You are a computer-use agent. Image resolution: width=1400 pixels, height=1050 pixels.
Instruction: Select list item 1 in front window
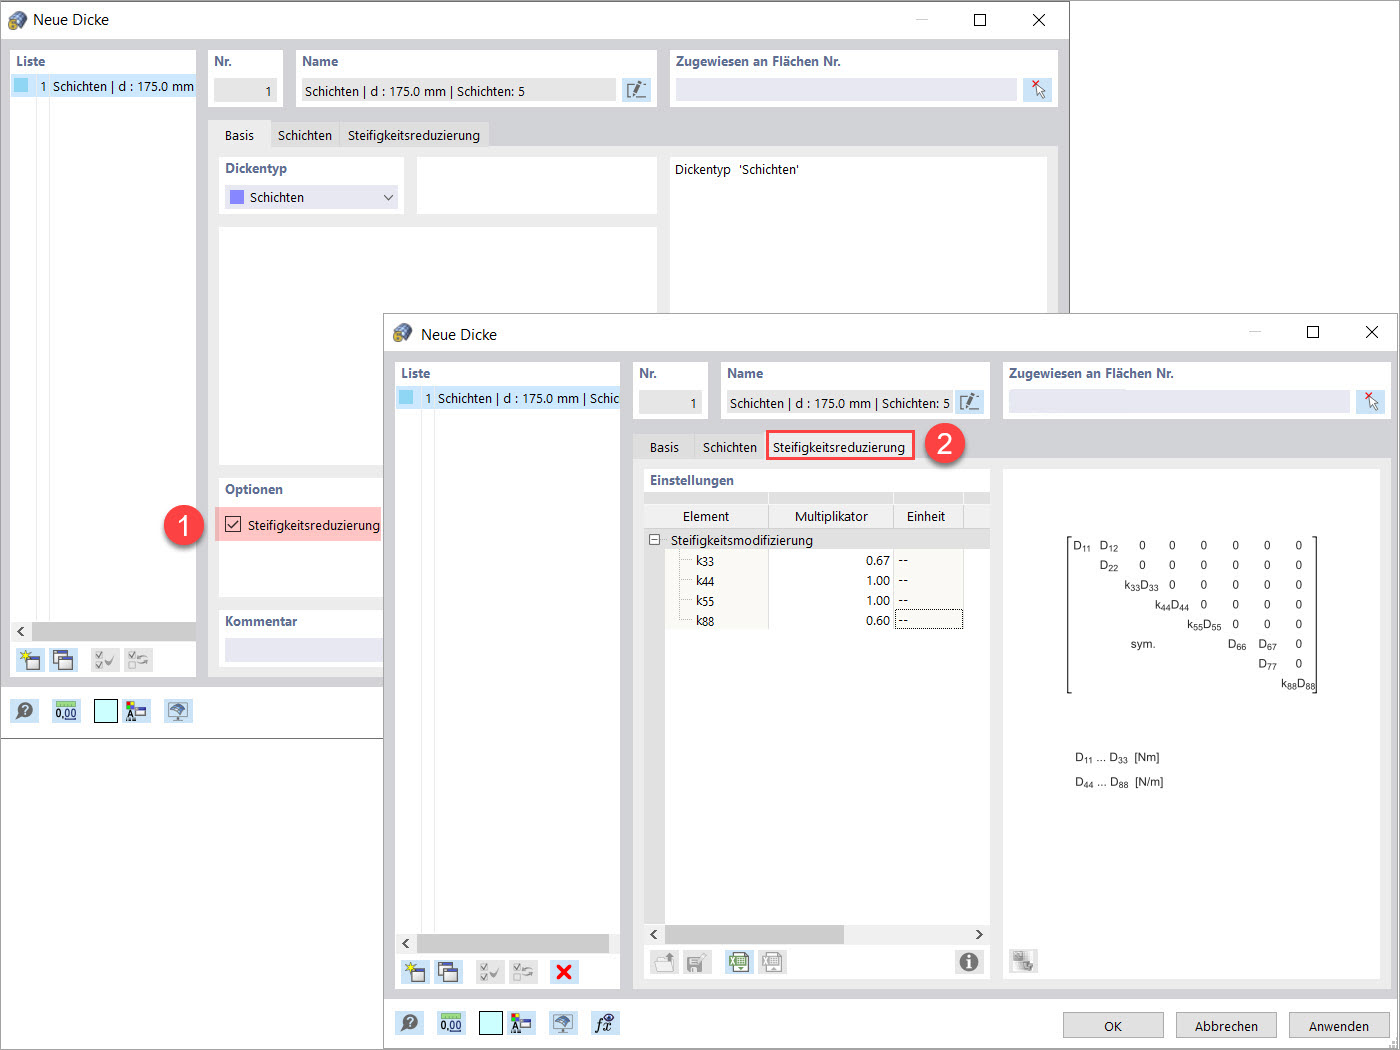click(x=508, y=398)
